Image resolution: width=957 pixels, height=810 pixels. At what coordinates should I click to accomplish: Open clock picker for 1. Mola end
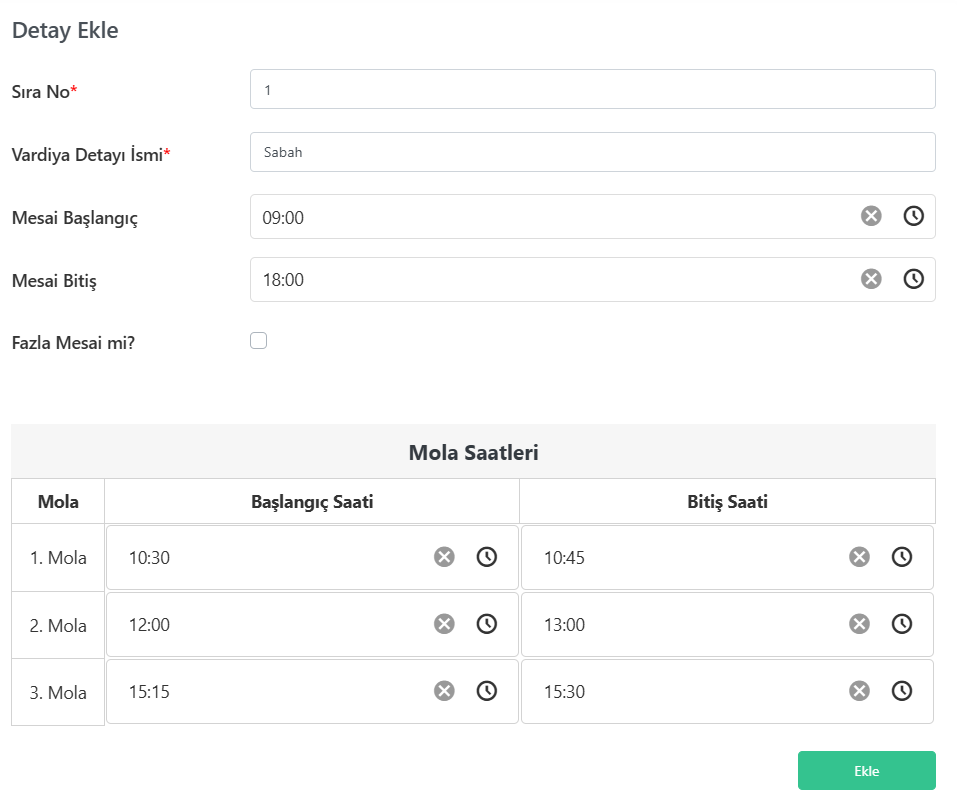click(902, 557)
